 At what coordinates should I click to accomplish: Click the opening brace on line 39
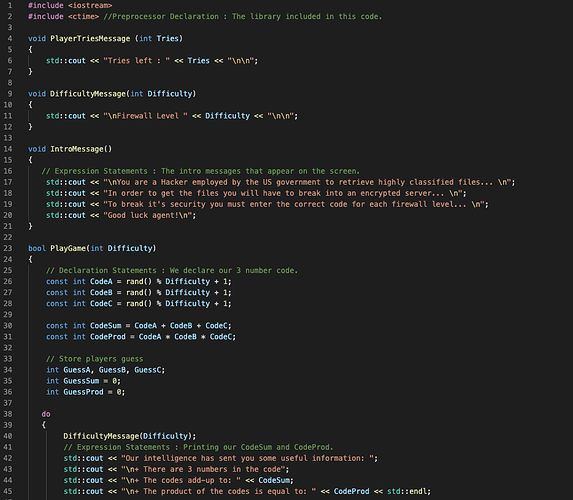click(x=43, y=425)
